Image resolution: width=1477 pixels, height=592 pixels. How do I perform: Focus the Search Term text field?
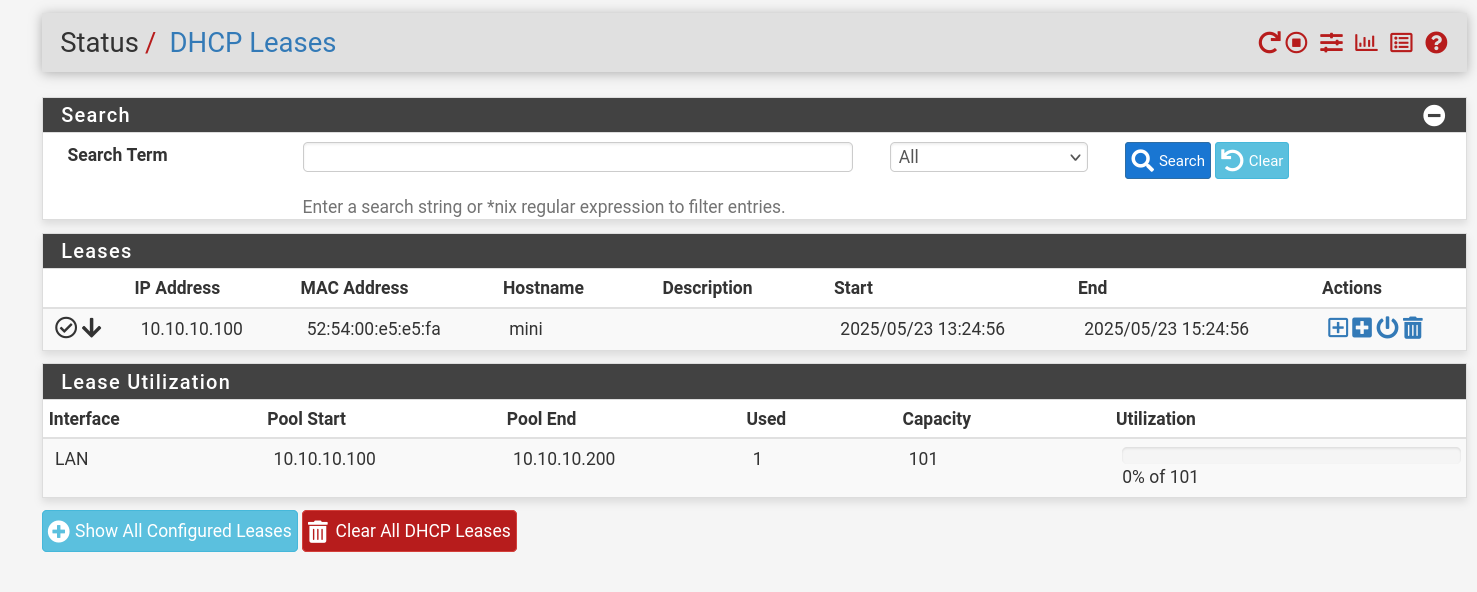click(x=577, y=157)
